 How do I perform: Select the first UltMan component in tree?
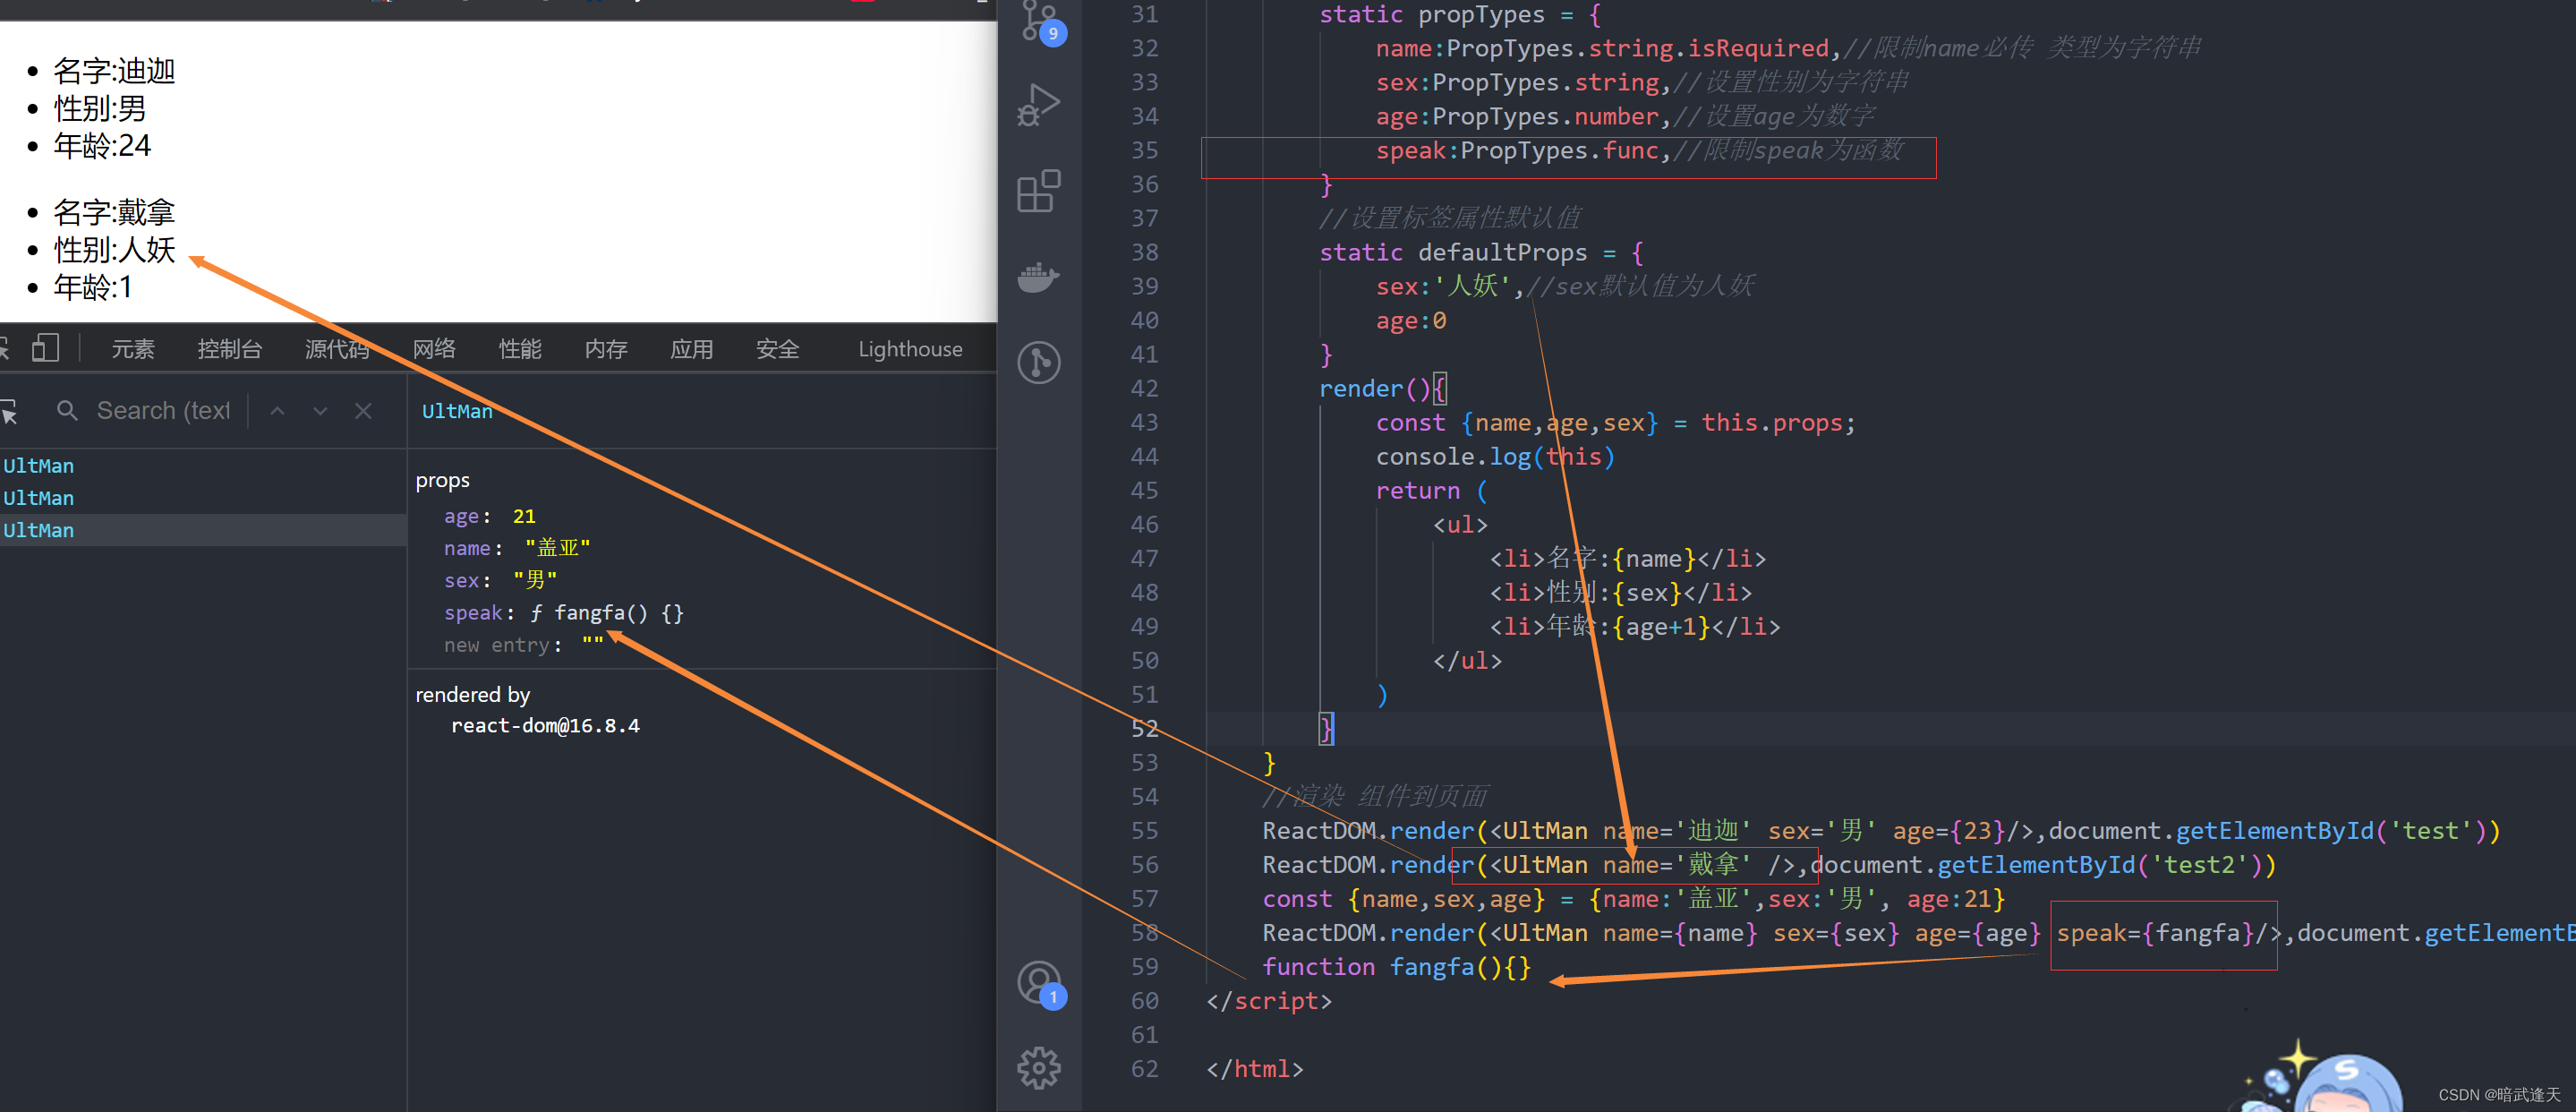tap(39, 466)
